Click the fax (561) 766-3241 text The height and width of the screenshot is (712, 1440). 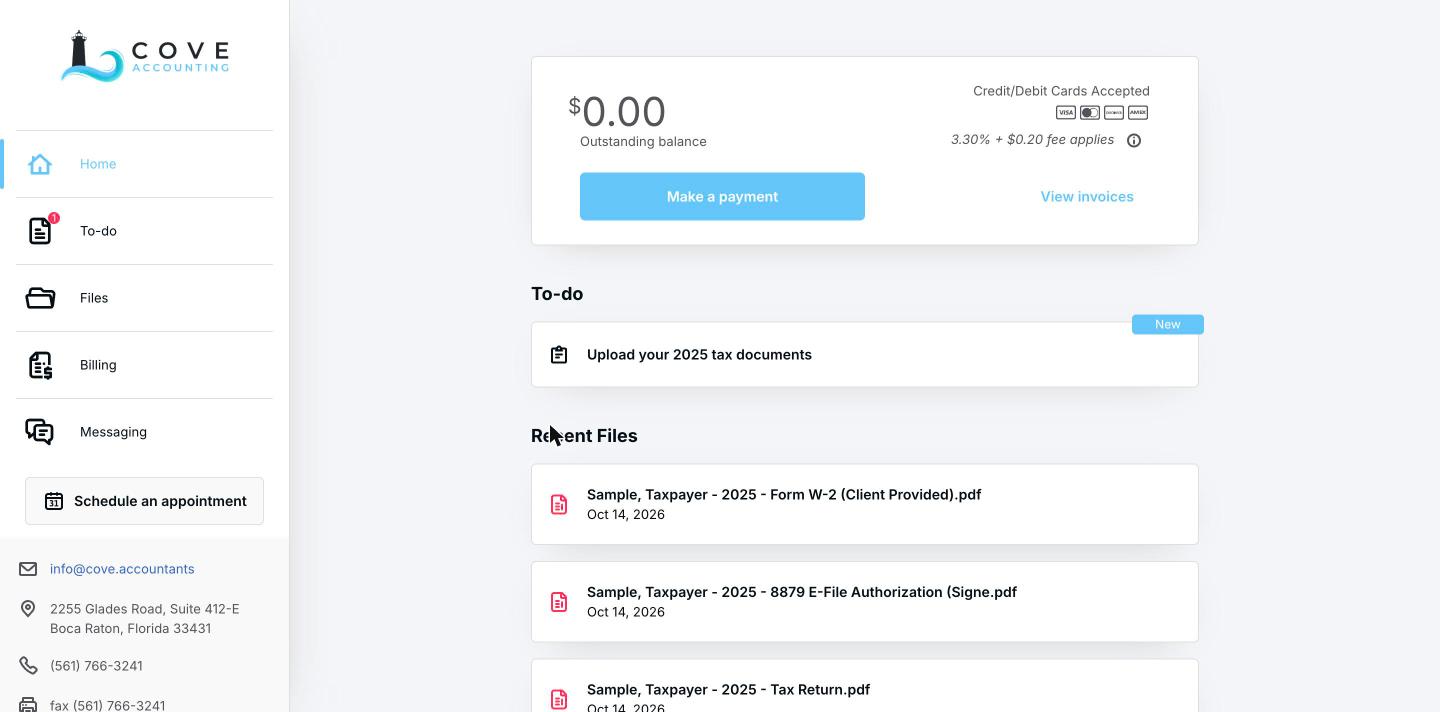click(107, 705)
